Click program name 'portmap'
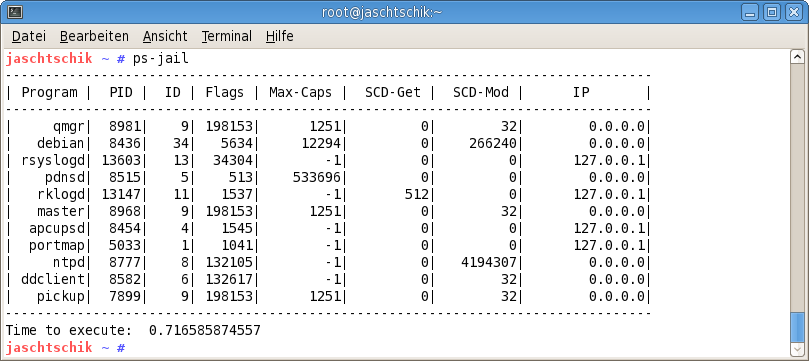This screenshot has height=361, width=809. pyautogui.click(x=57, y=246)
